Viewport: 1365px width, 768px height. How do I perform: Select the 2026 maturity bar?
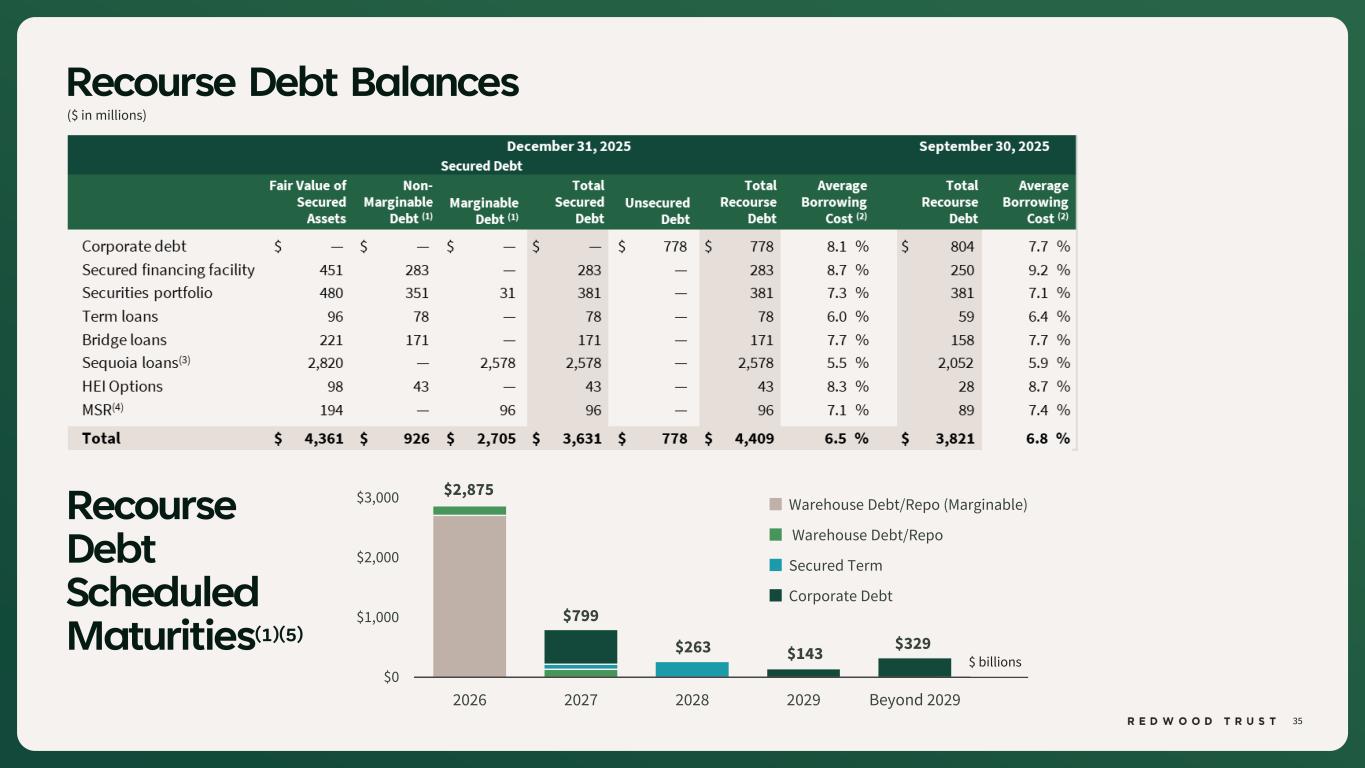[x=469, y=595]
